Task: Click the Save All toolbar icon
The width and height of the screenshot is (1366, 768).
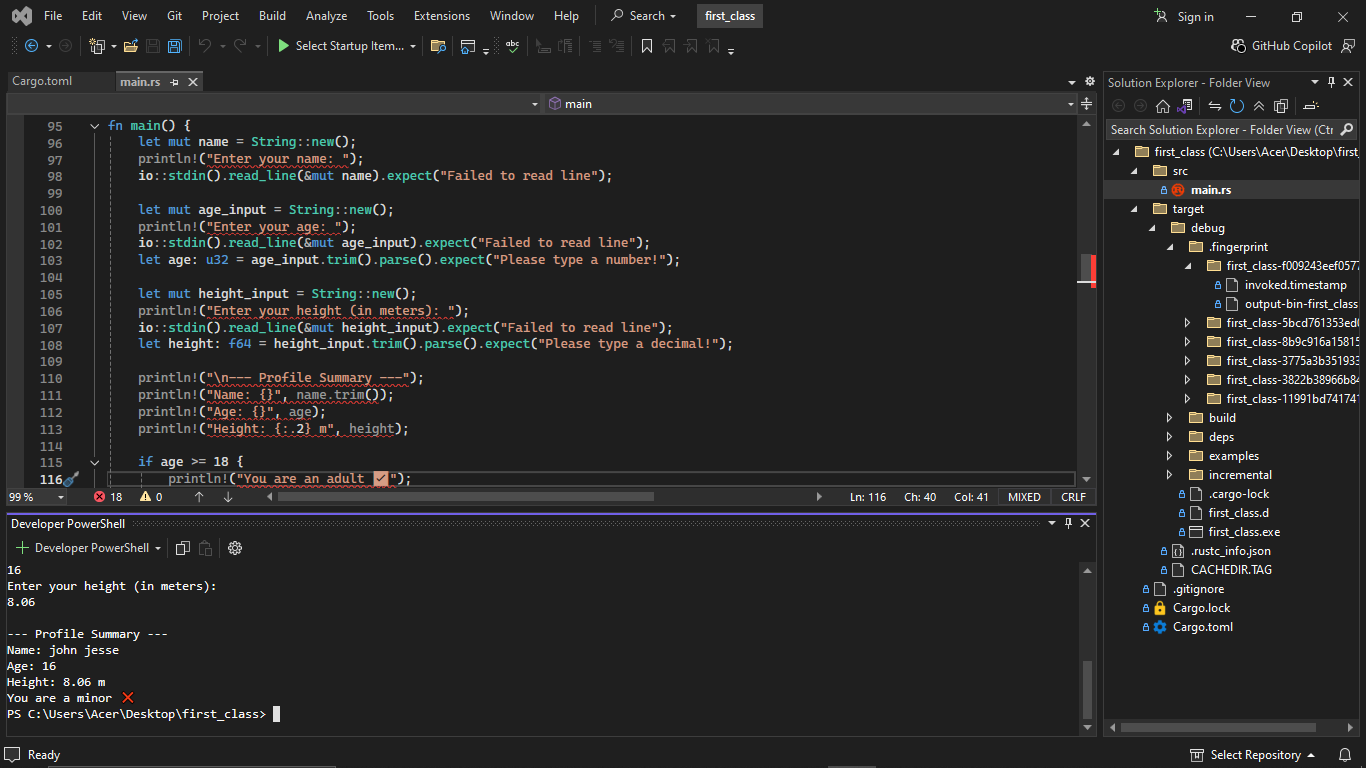Action: pos(175,46)
